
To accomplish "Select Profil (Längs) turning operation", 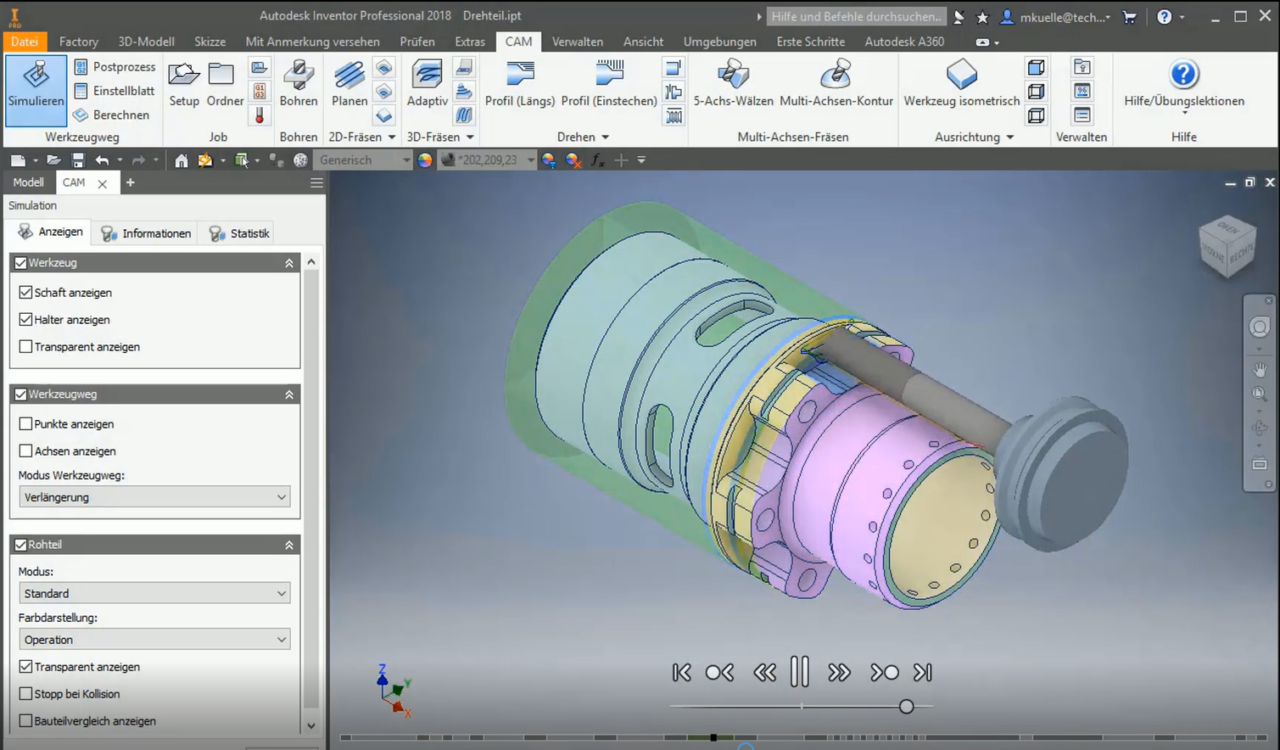I will click(x=520, y=85).
